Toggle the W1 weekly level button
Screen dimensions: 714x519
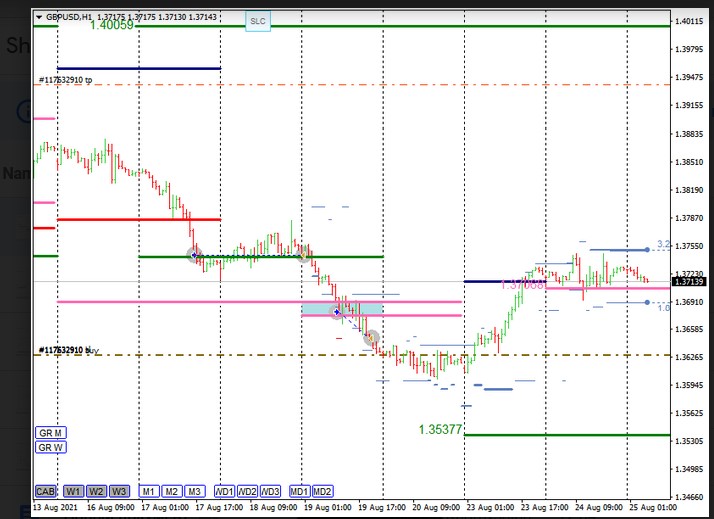(74, 492)
